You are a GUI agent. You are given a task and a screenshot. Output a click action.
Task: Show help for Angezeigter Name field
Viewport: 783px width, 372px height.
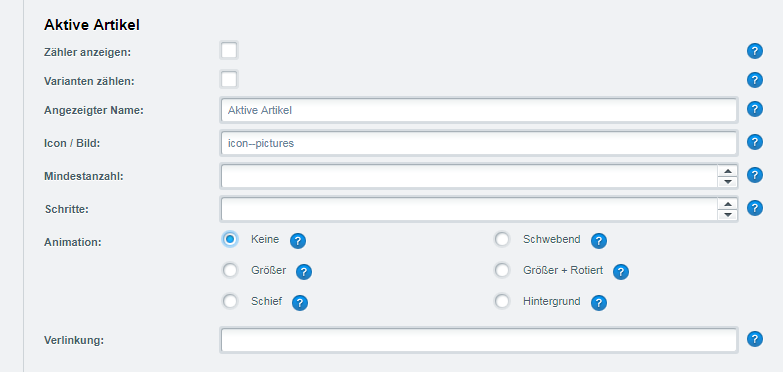tap(755, 109)
